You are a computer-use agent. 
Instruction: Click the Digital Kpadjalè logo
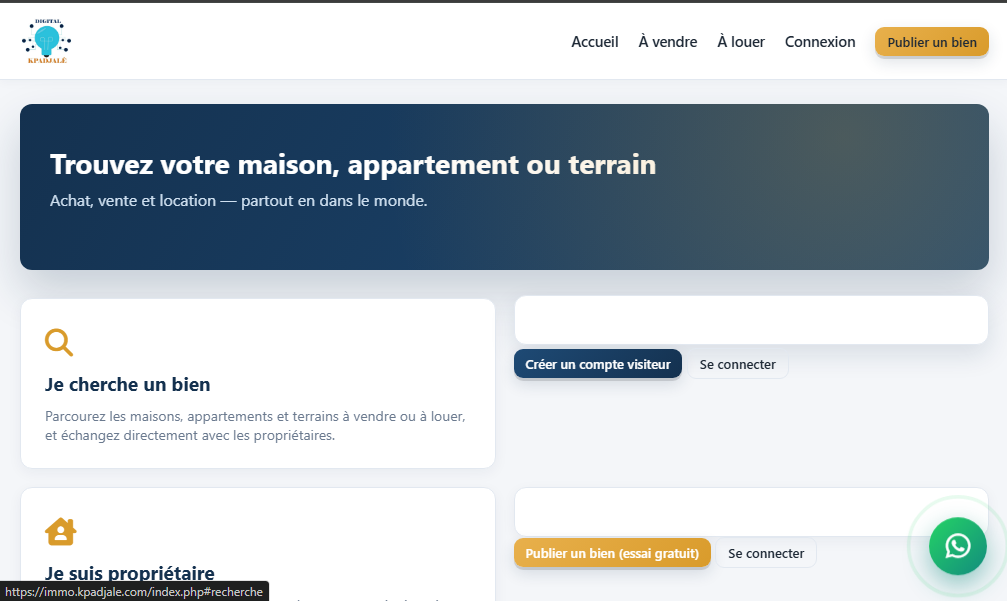(x=46, y=41)
